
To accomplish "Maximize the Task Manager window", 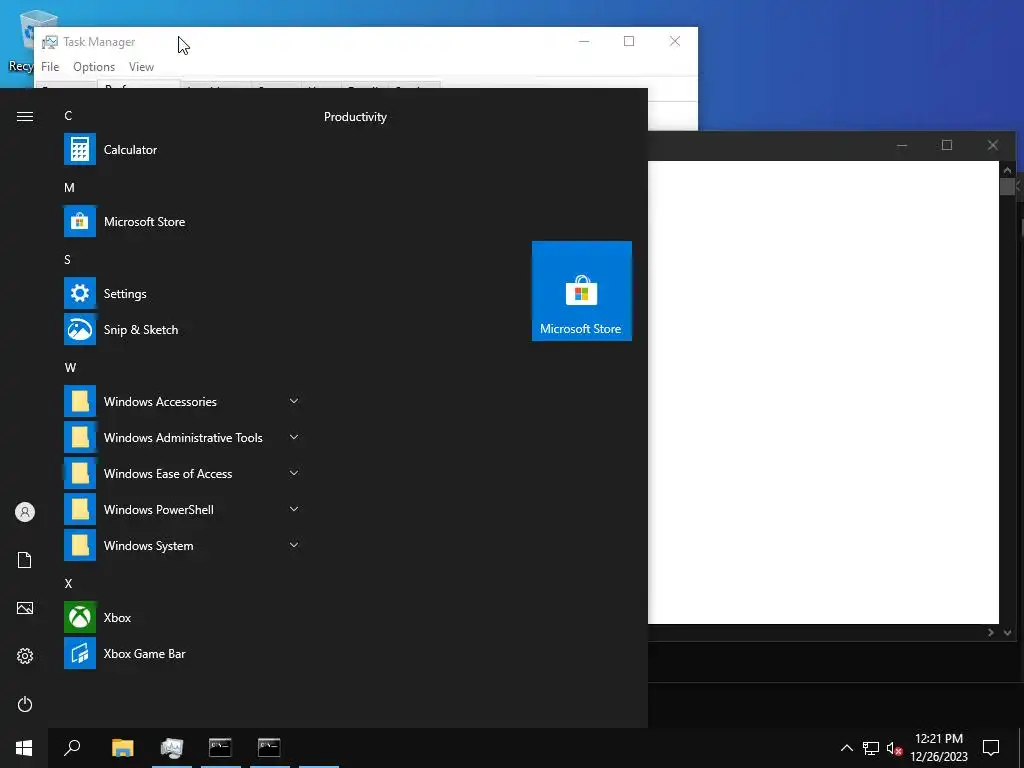I will (x=629, y=41).
